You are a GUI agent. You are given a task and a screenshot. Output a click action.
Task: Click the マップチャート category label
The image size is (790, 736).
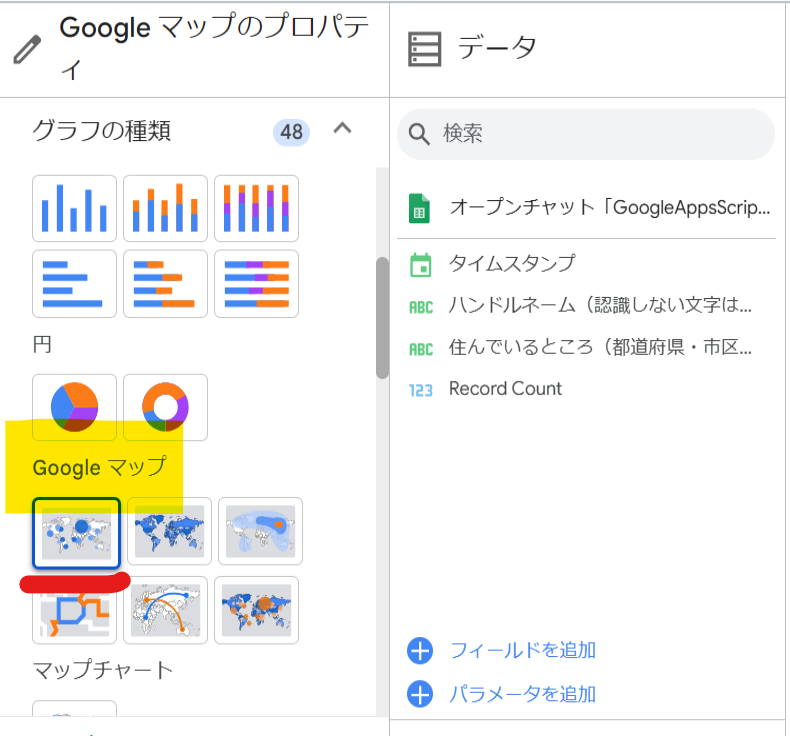[103, 670]
